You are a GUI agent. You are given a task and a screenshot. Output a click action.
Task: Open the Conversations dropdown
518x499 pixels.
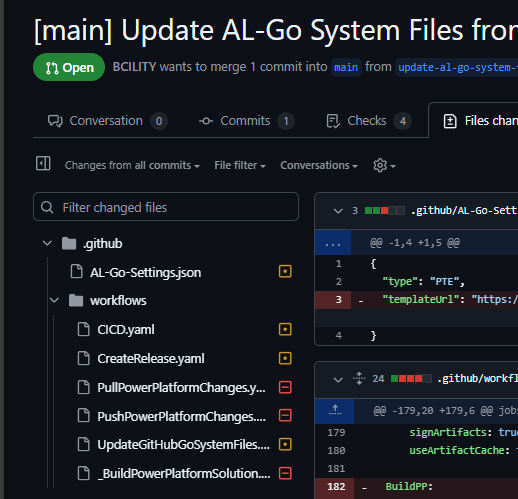[x=319, y=165]
